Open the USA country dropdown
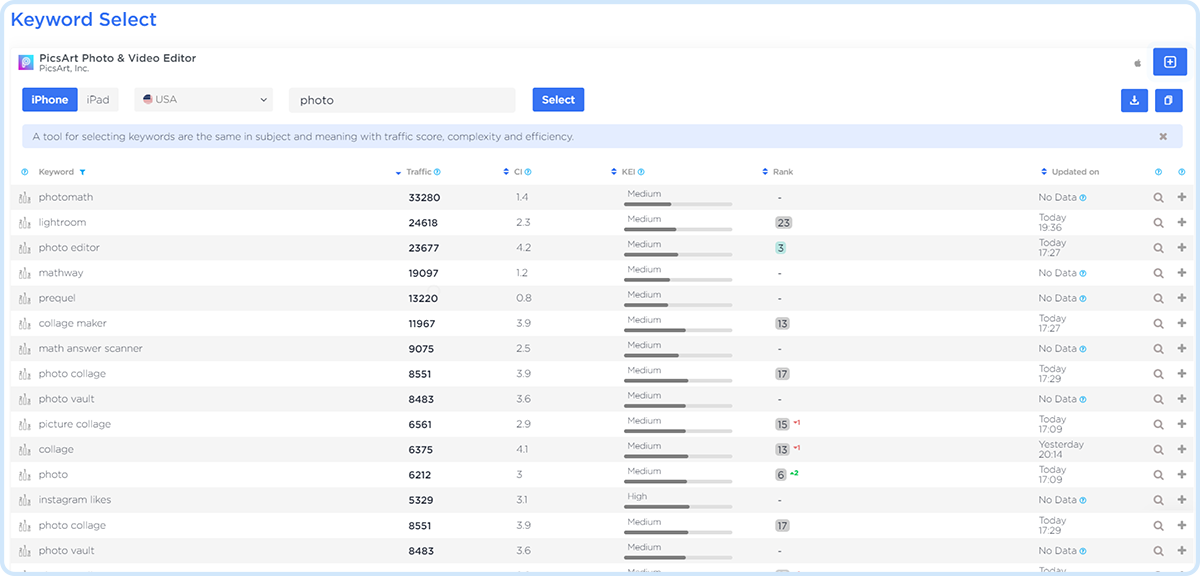The width and height of the screenshot is (1200, 576). (204, 100)
